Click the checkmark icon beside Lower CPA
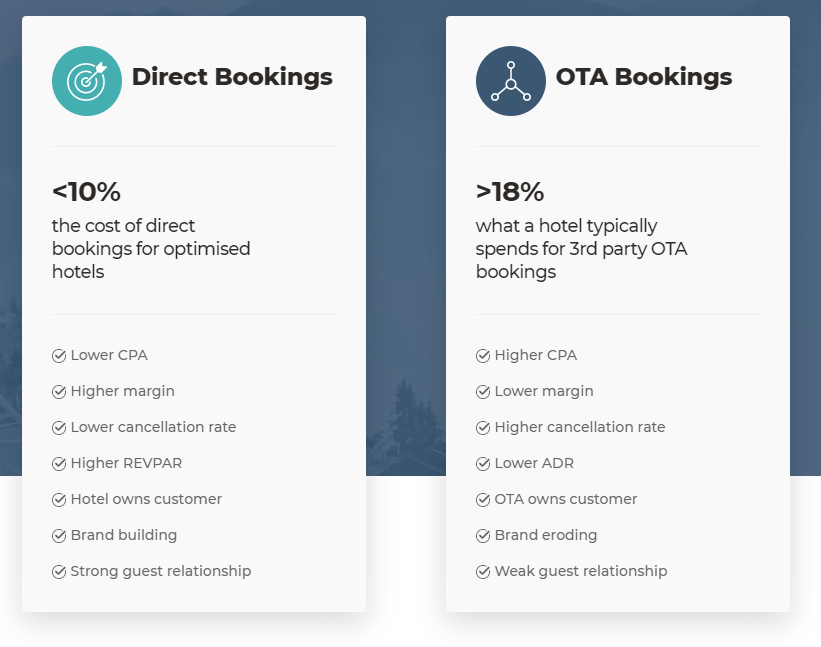 pos(59,356)
